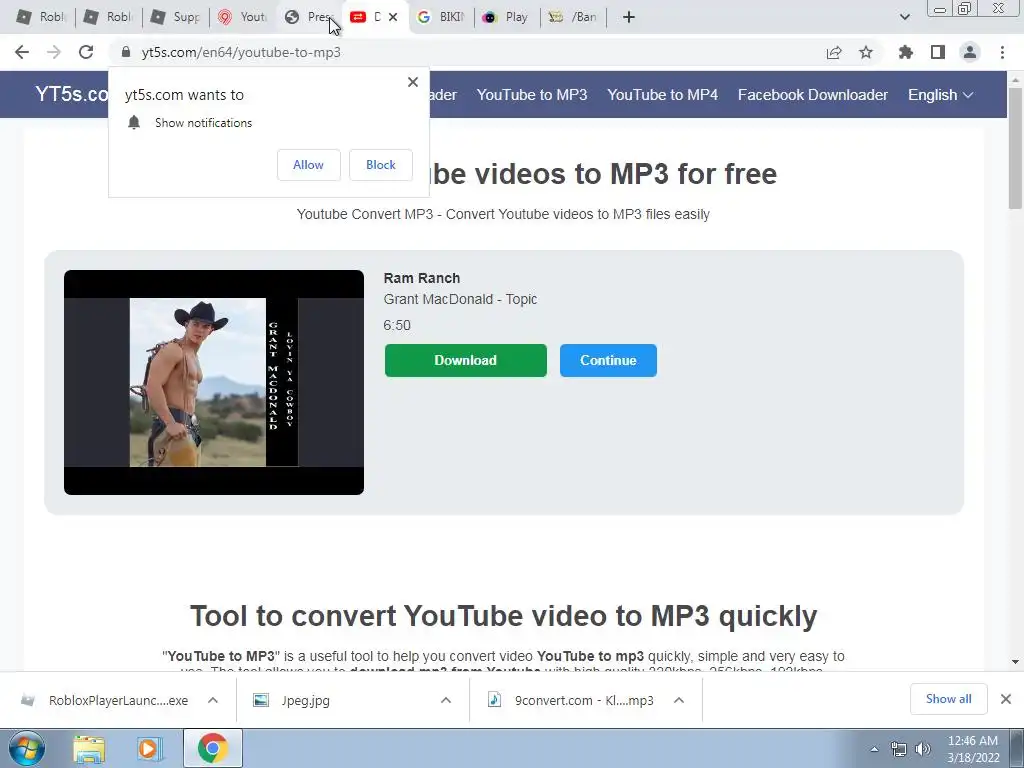Expand the English language dropdown
This screenshot has height=768, width=1024.
tap(940, 95)
